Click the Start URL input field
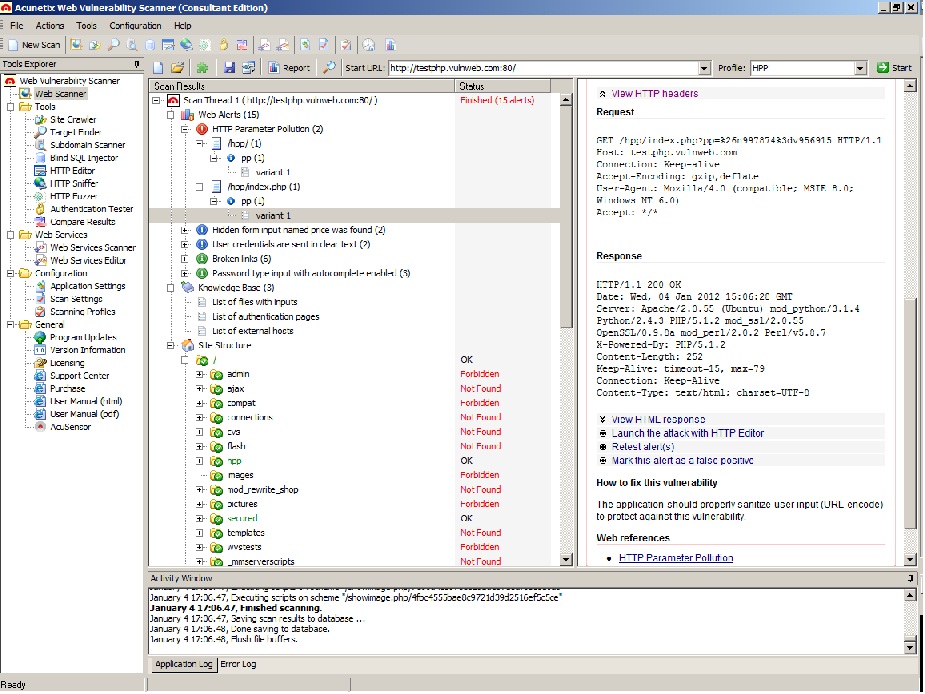Screen dimensions: 925x694 (x=543, y=68)
